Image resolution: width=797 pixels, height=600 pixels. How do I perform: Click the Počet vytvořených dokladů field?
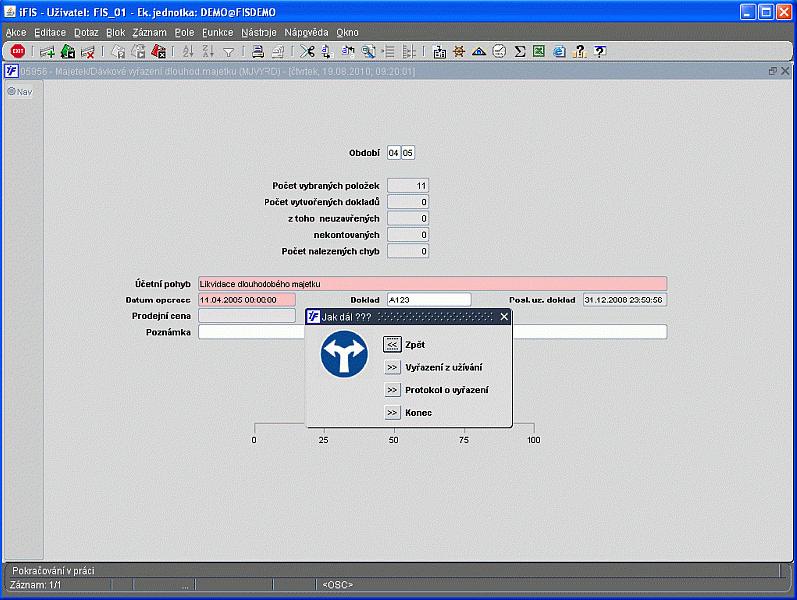pos(408,202)
